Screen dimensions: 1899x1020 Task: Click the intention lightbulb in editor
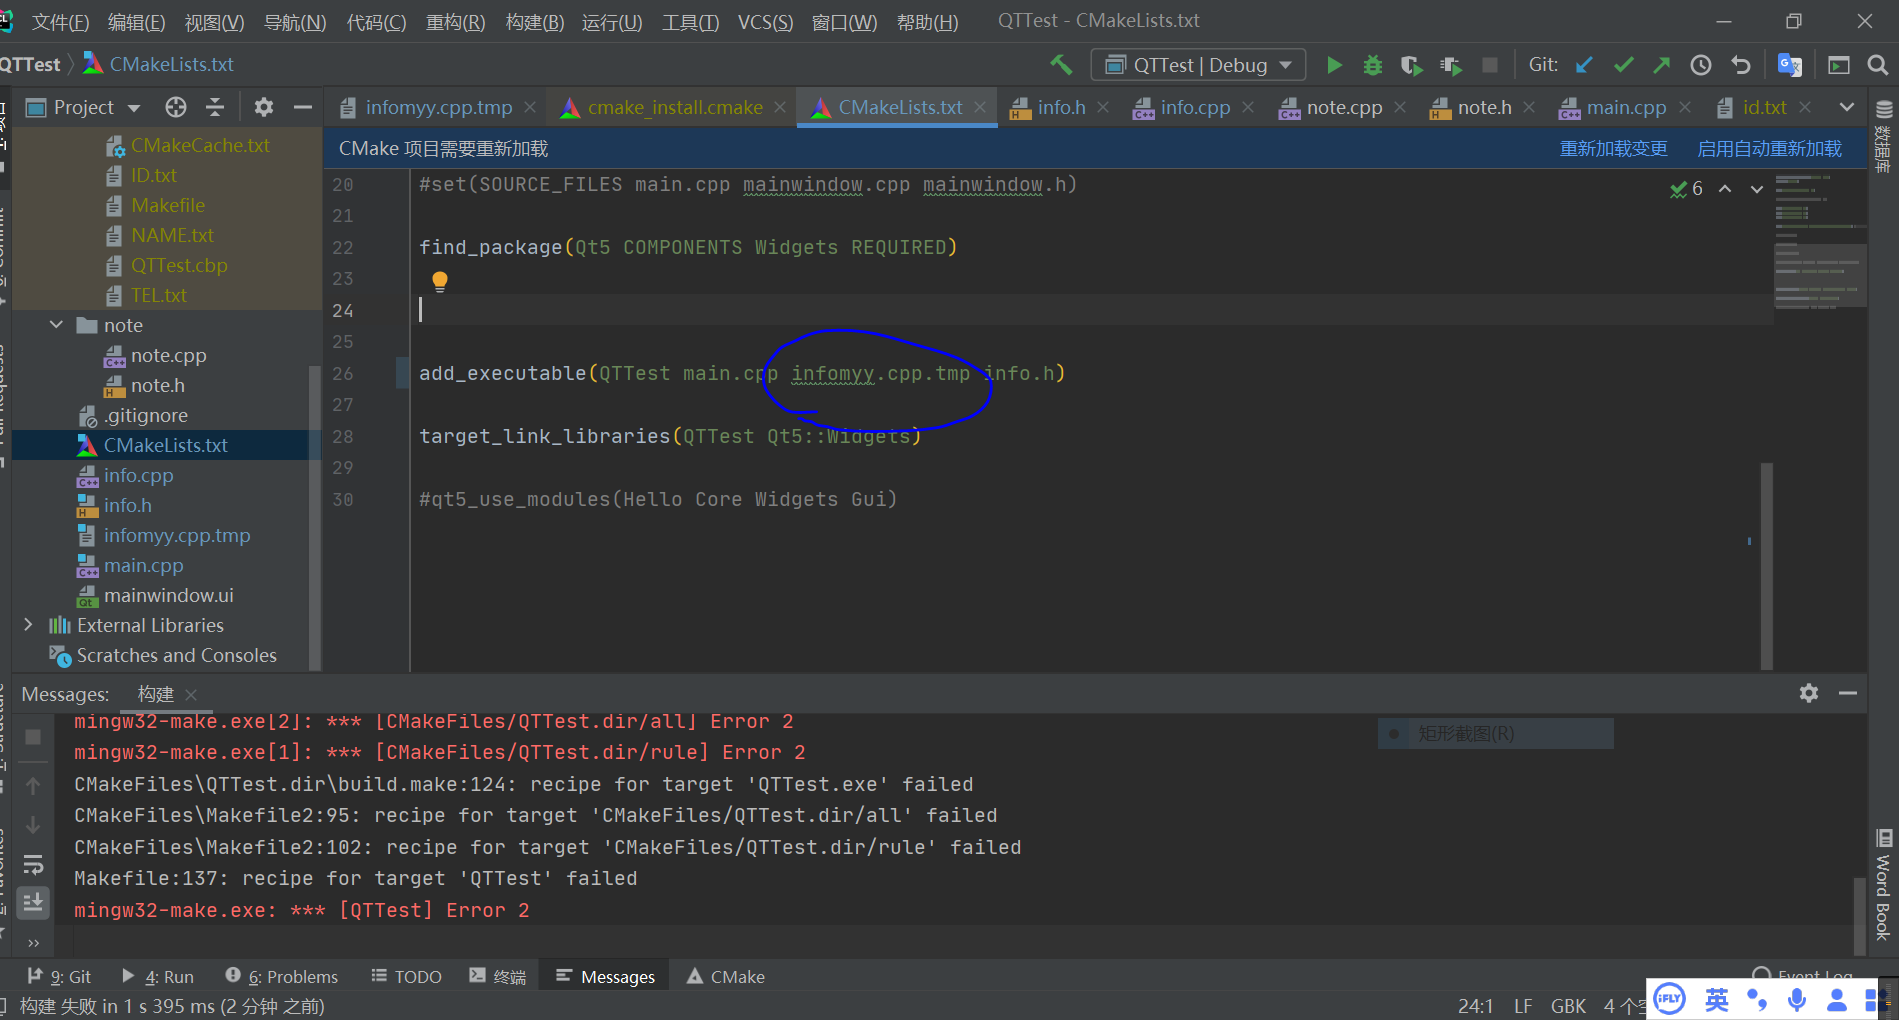439,281
